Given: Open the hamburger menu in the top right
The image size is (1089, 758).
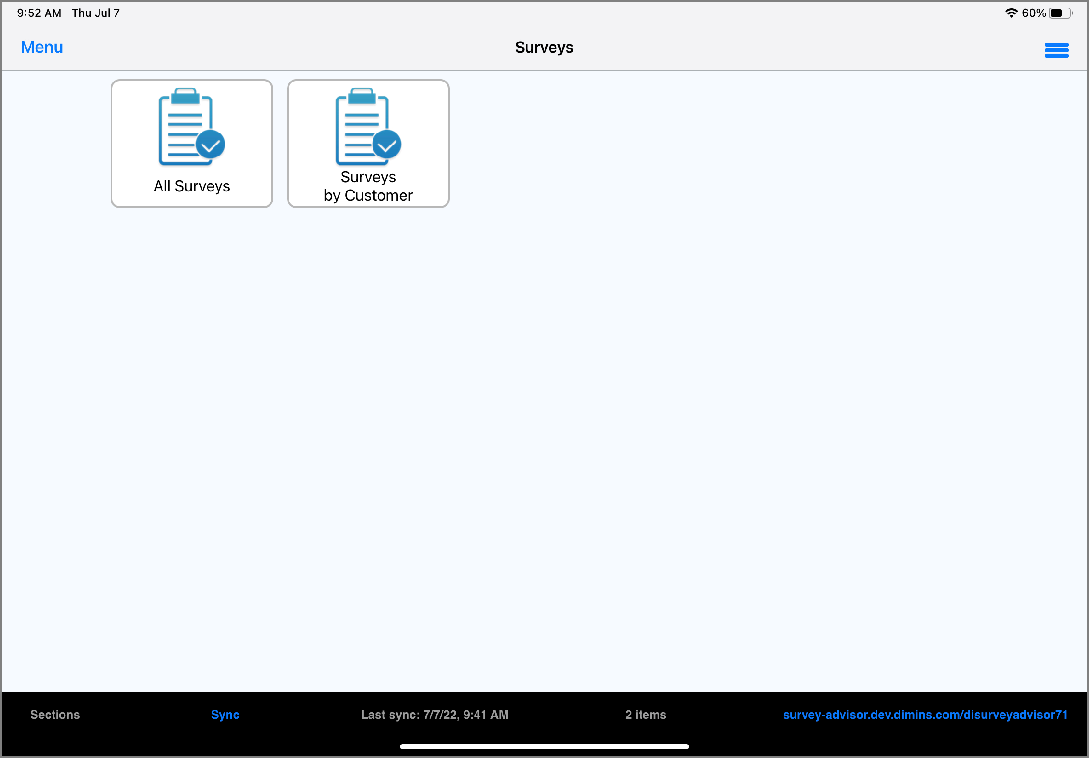Looking at the screenshot, I should [x=1057, y=50].
